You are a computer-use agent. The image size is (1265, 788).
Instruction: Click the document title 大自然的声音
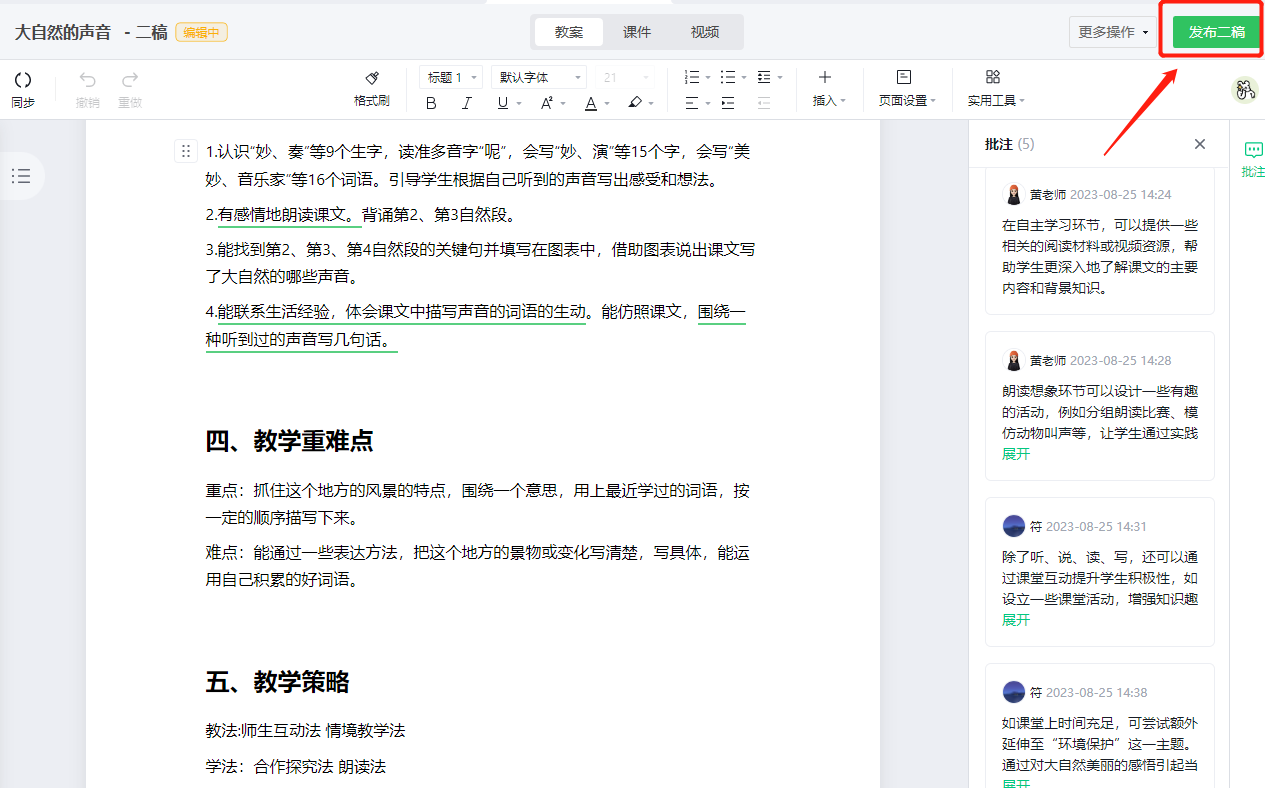coord(62,32)
